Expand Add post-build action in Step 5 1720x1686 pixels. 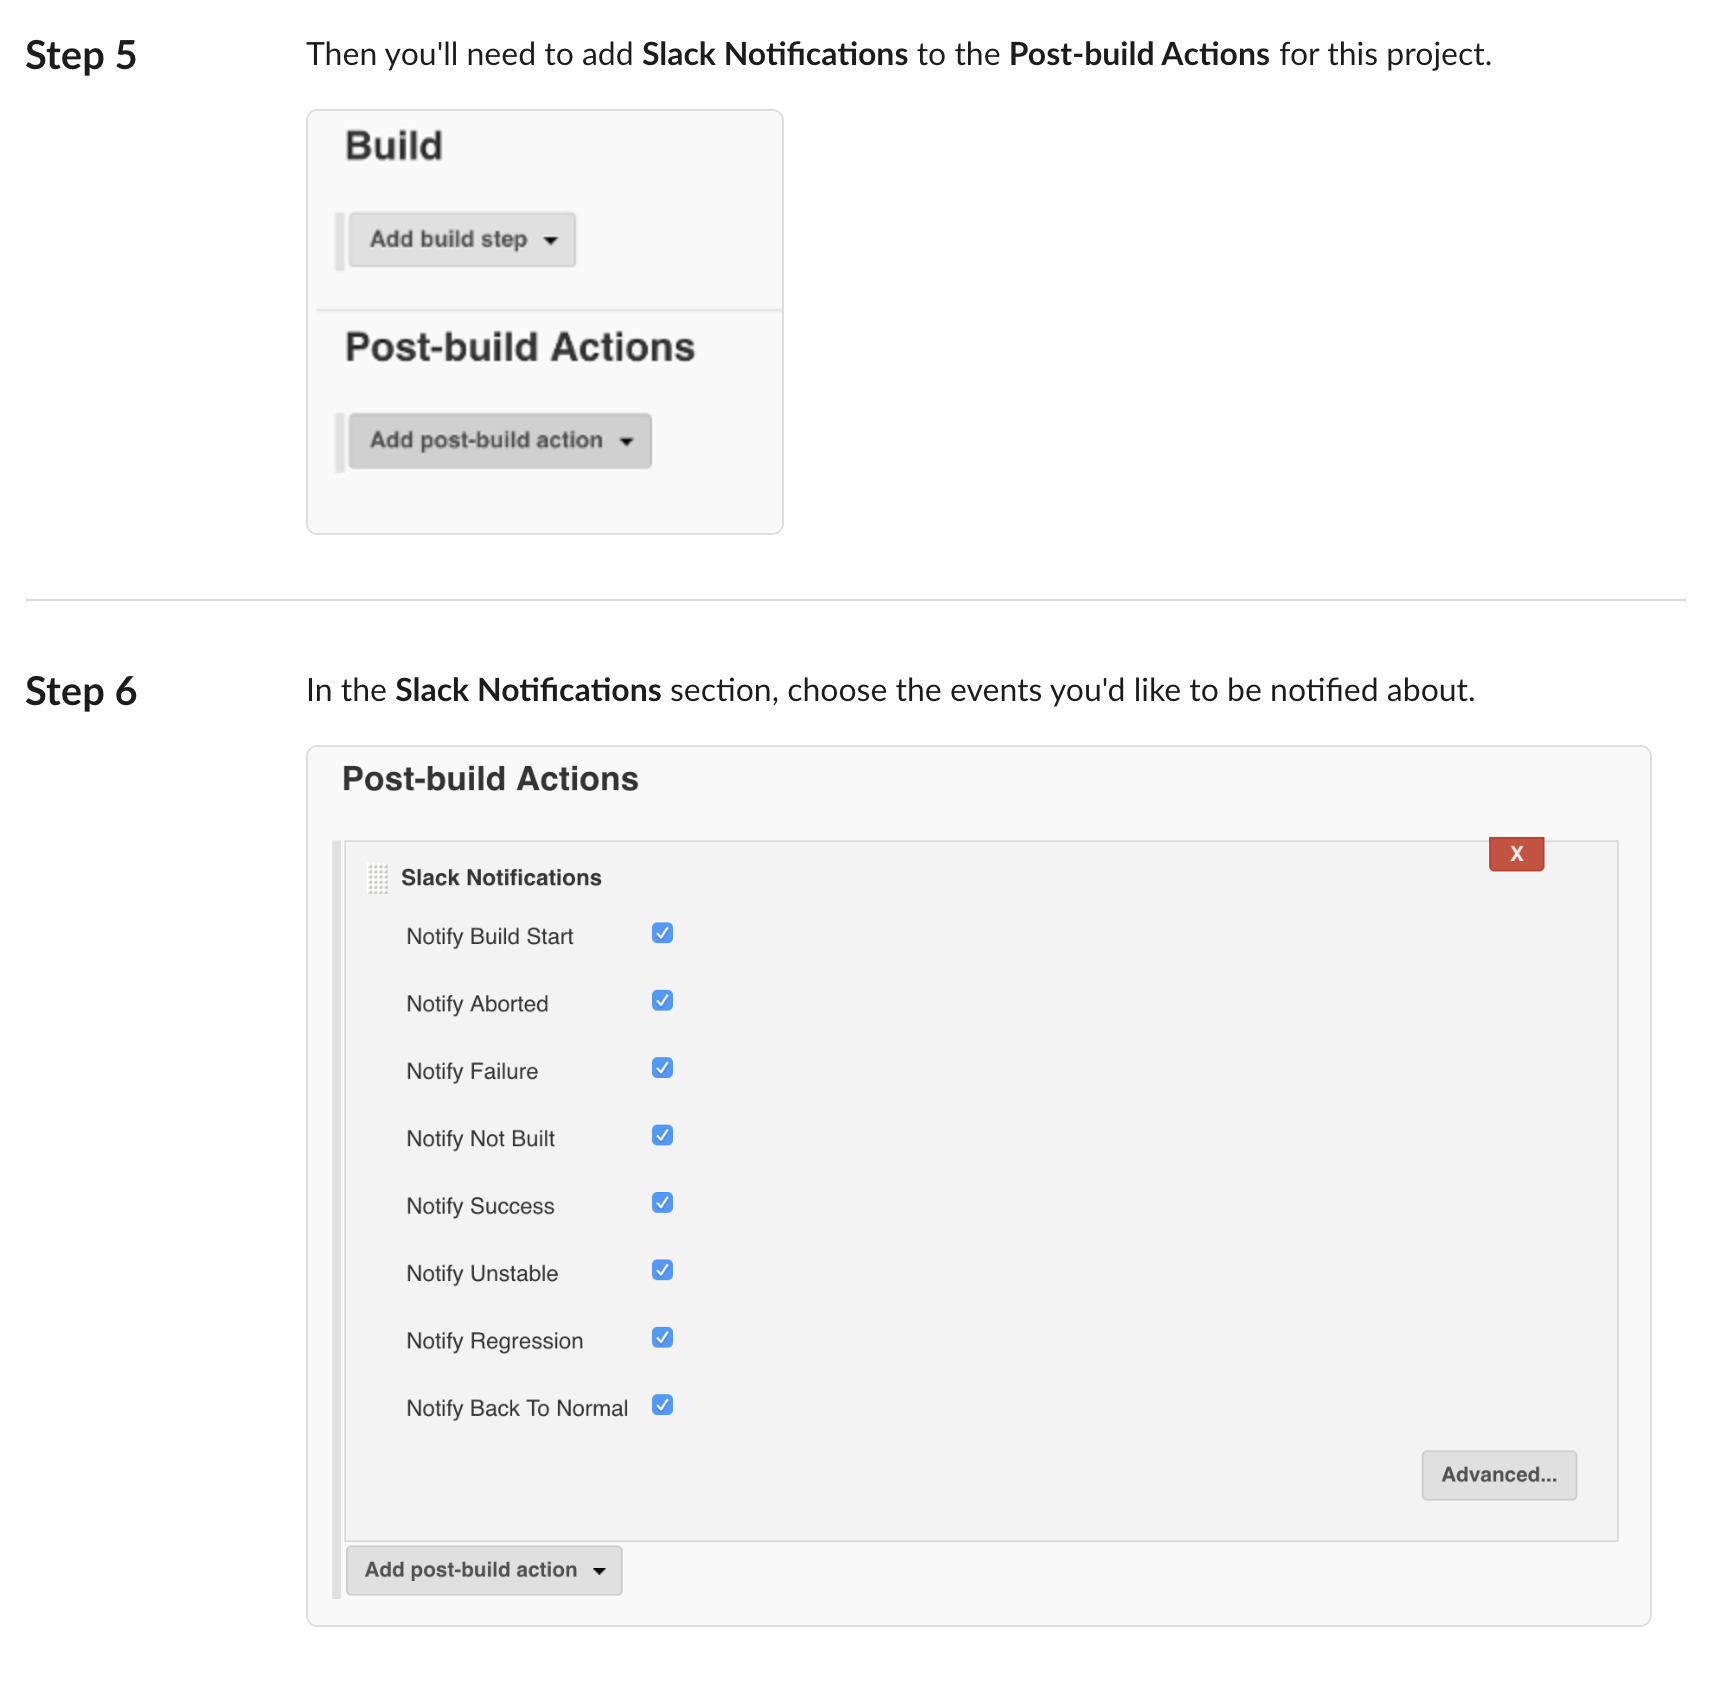(500, 441)
